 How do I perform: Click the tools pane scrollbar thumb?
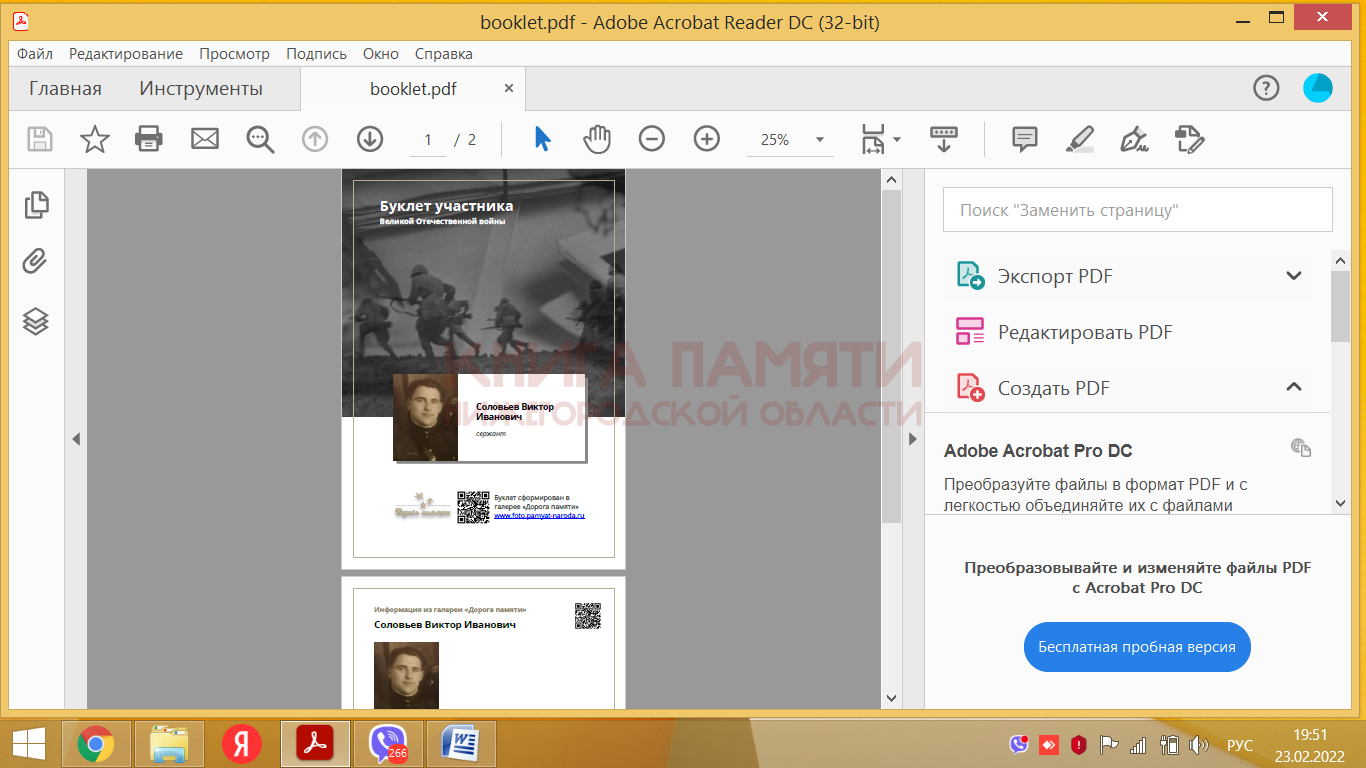(1340, 305)
